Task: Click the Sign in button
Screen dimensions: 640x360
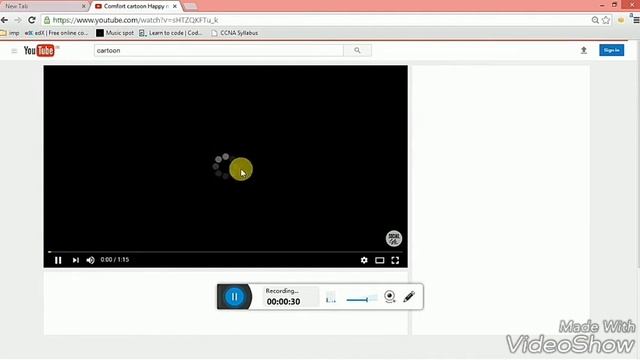Action: [x=611, y=50]
